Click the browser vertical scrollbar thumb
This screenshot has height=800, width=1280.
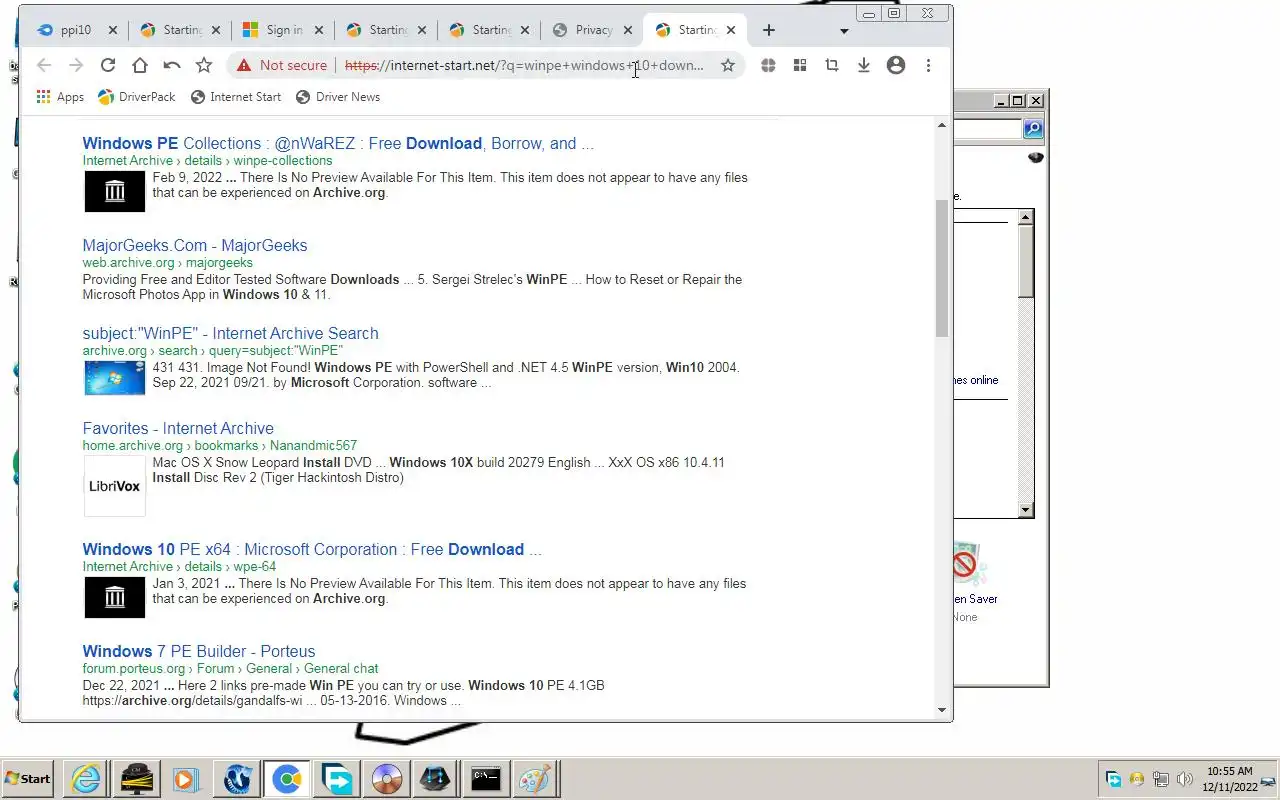point(941,267)
